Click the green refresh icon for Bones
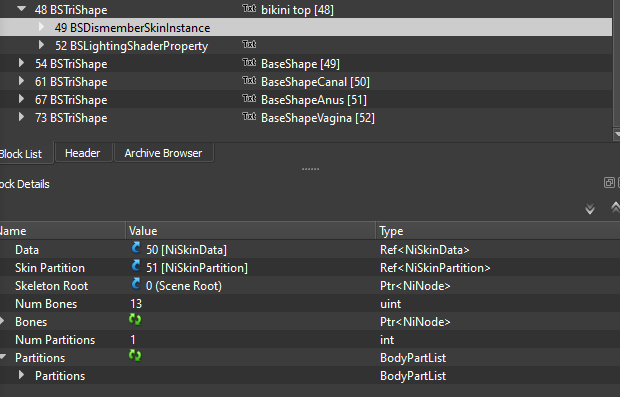The height and width of the screenshot is (397, 620). [135, 319]
